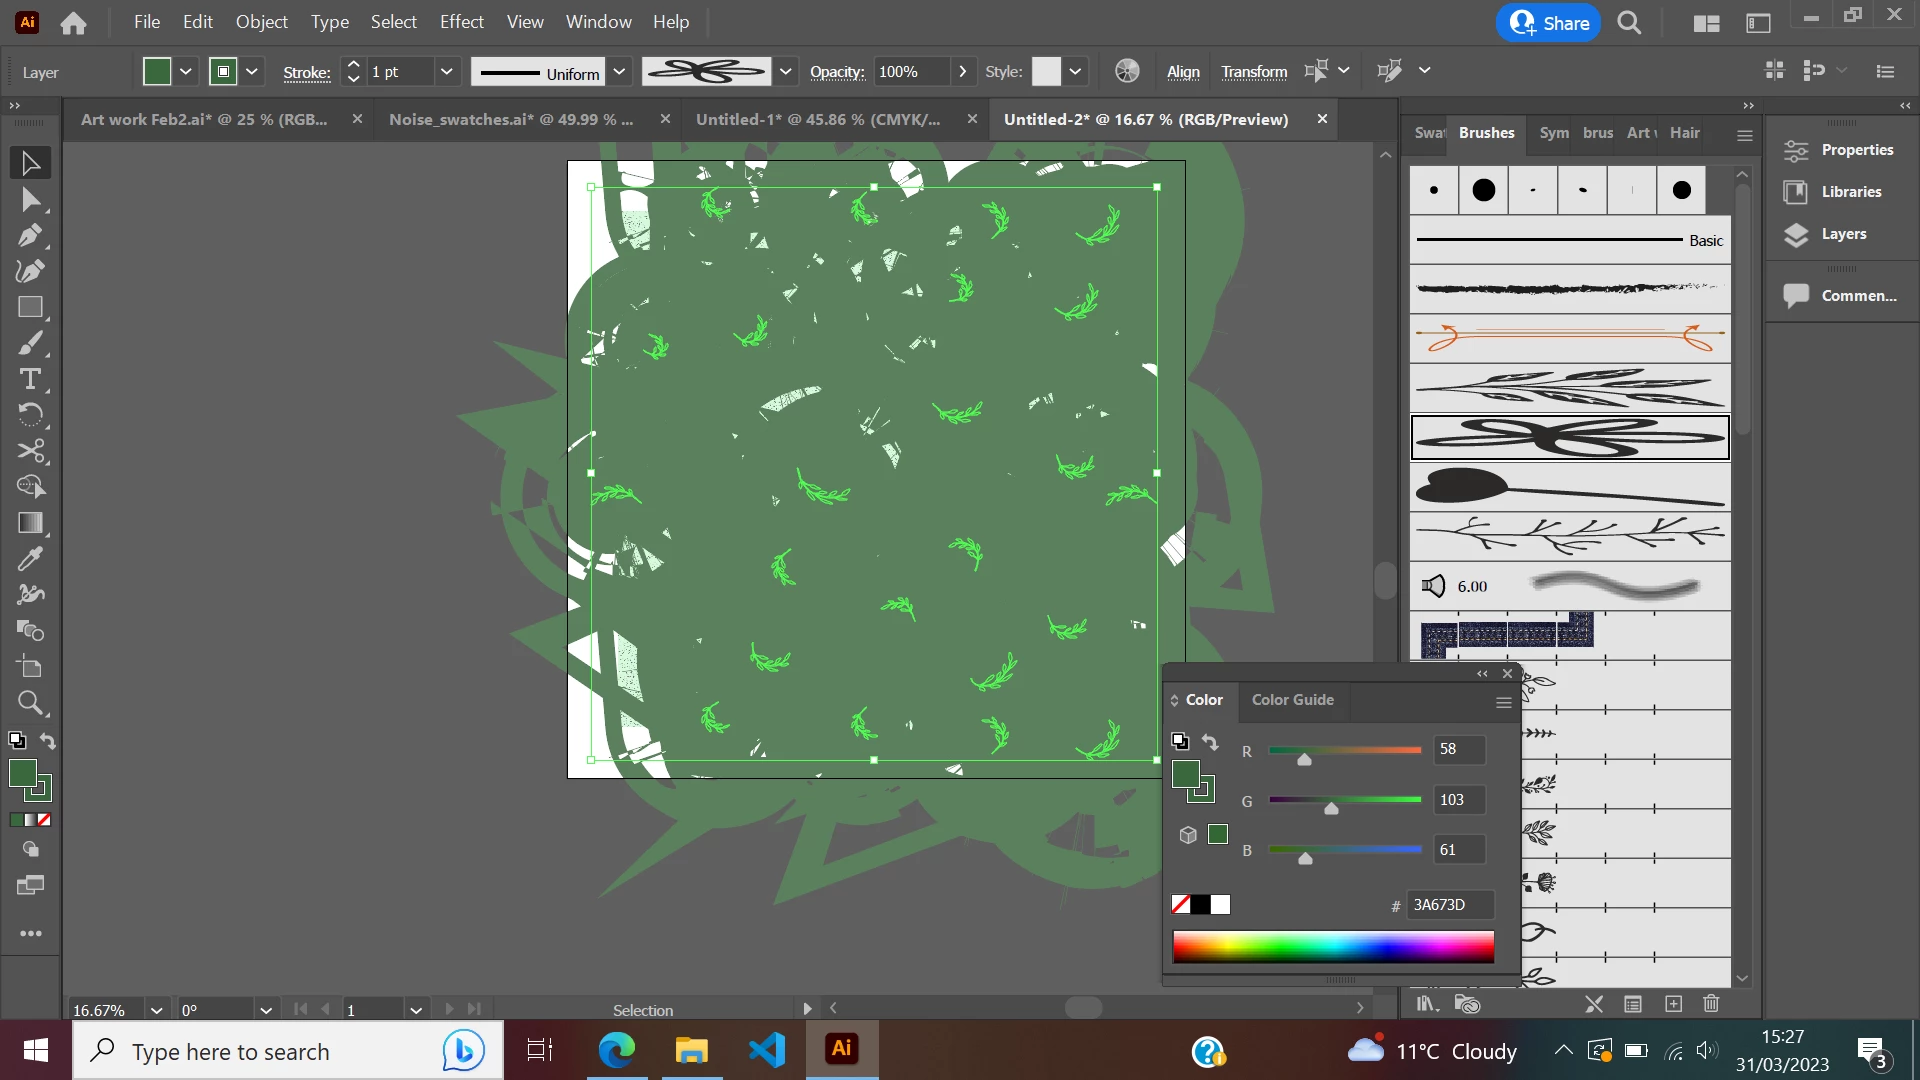Open the zoom level dropdown
The image size is (1920, 1080).
point(156,1010)
